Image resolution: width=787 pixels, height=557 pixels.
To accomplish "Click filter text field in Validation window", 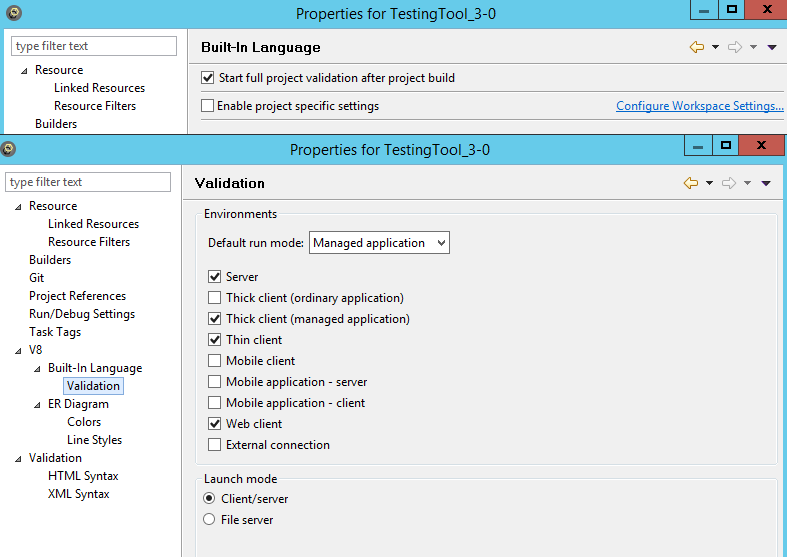I will 88,182.
